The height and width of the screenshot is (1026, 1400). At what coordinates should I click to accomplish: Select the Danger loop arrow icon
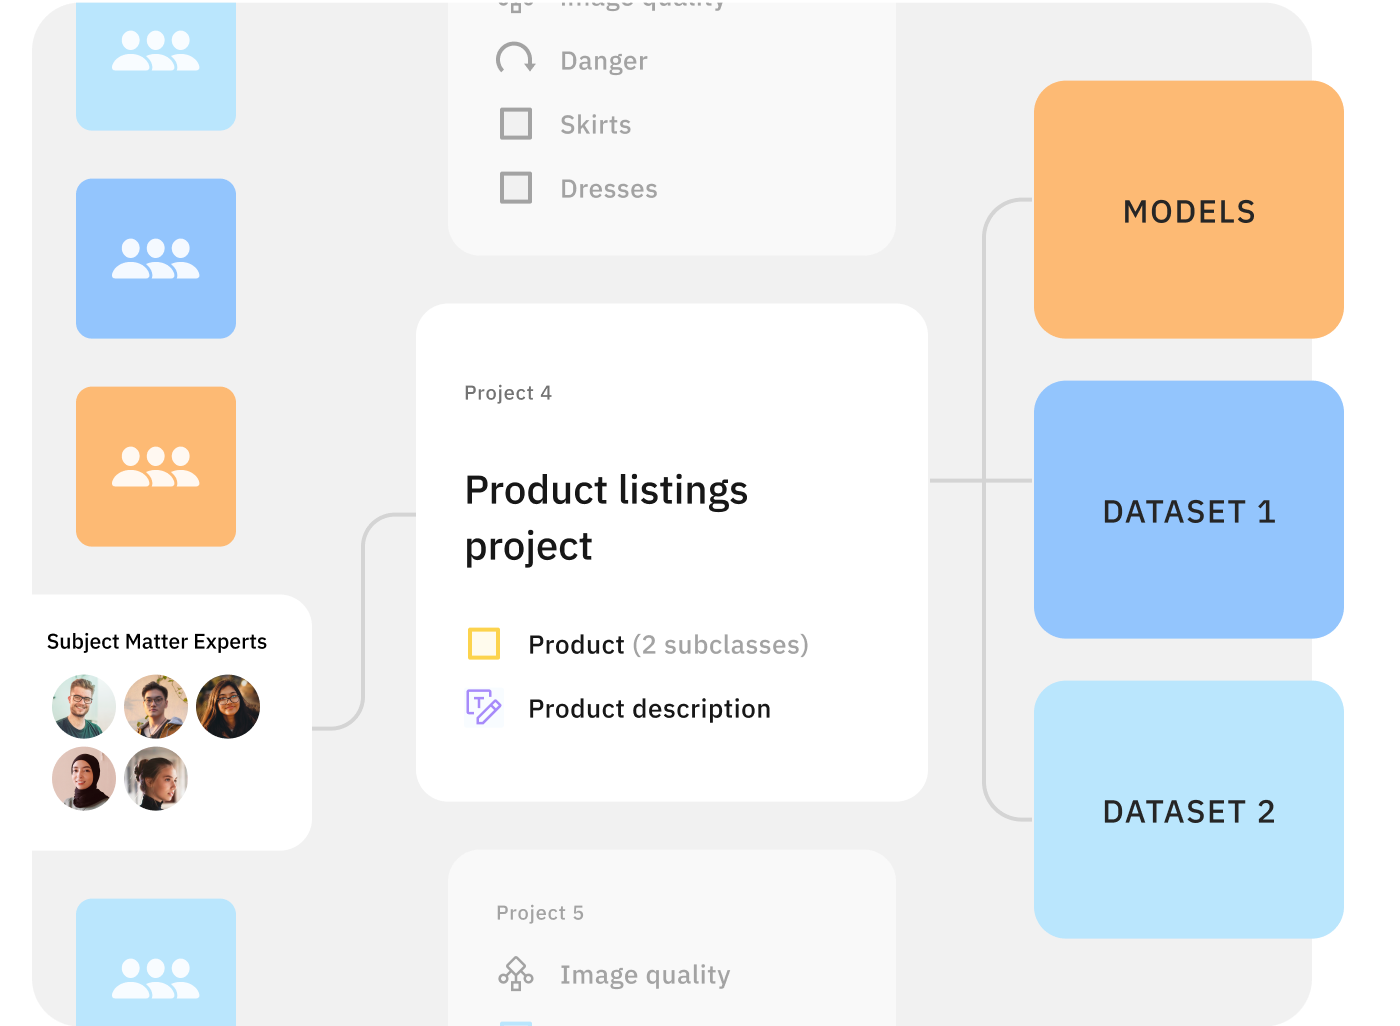(516, 59)
